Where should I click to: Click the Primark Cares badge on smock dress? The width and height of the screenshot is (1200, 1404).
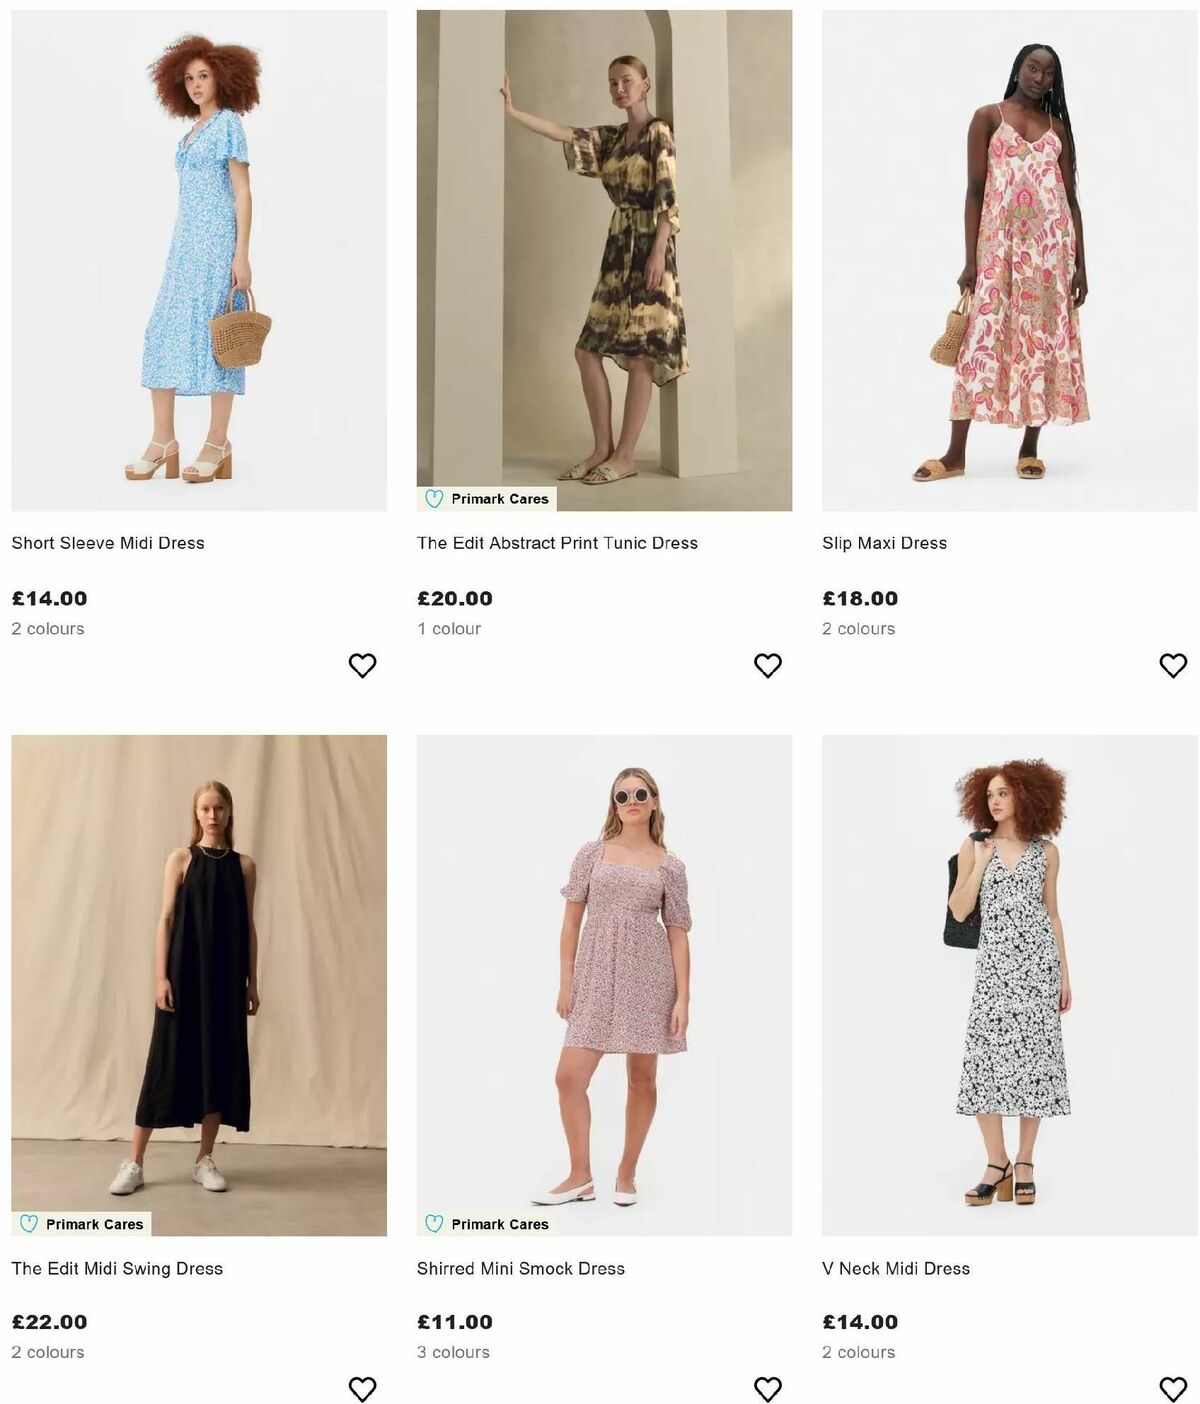point(487,1223)
